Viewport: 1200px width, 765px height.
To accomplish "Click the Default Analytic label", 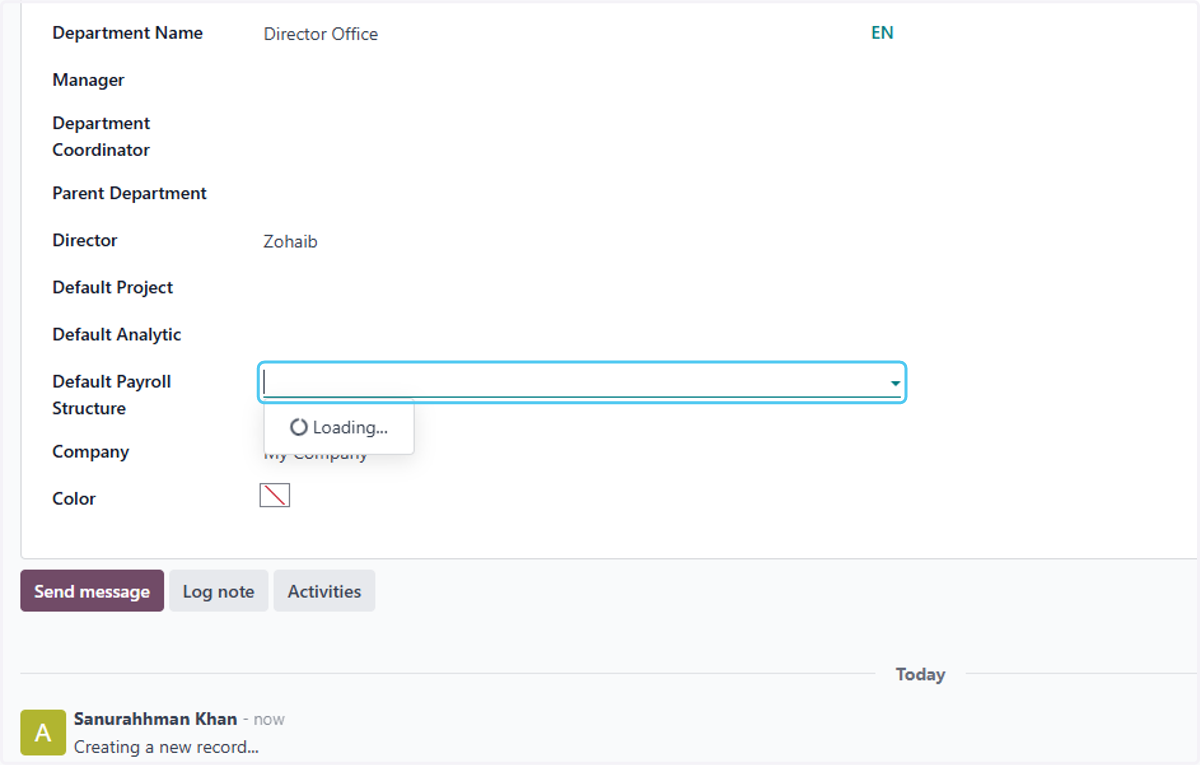I will click(x=117, y=334).
